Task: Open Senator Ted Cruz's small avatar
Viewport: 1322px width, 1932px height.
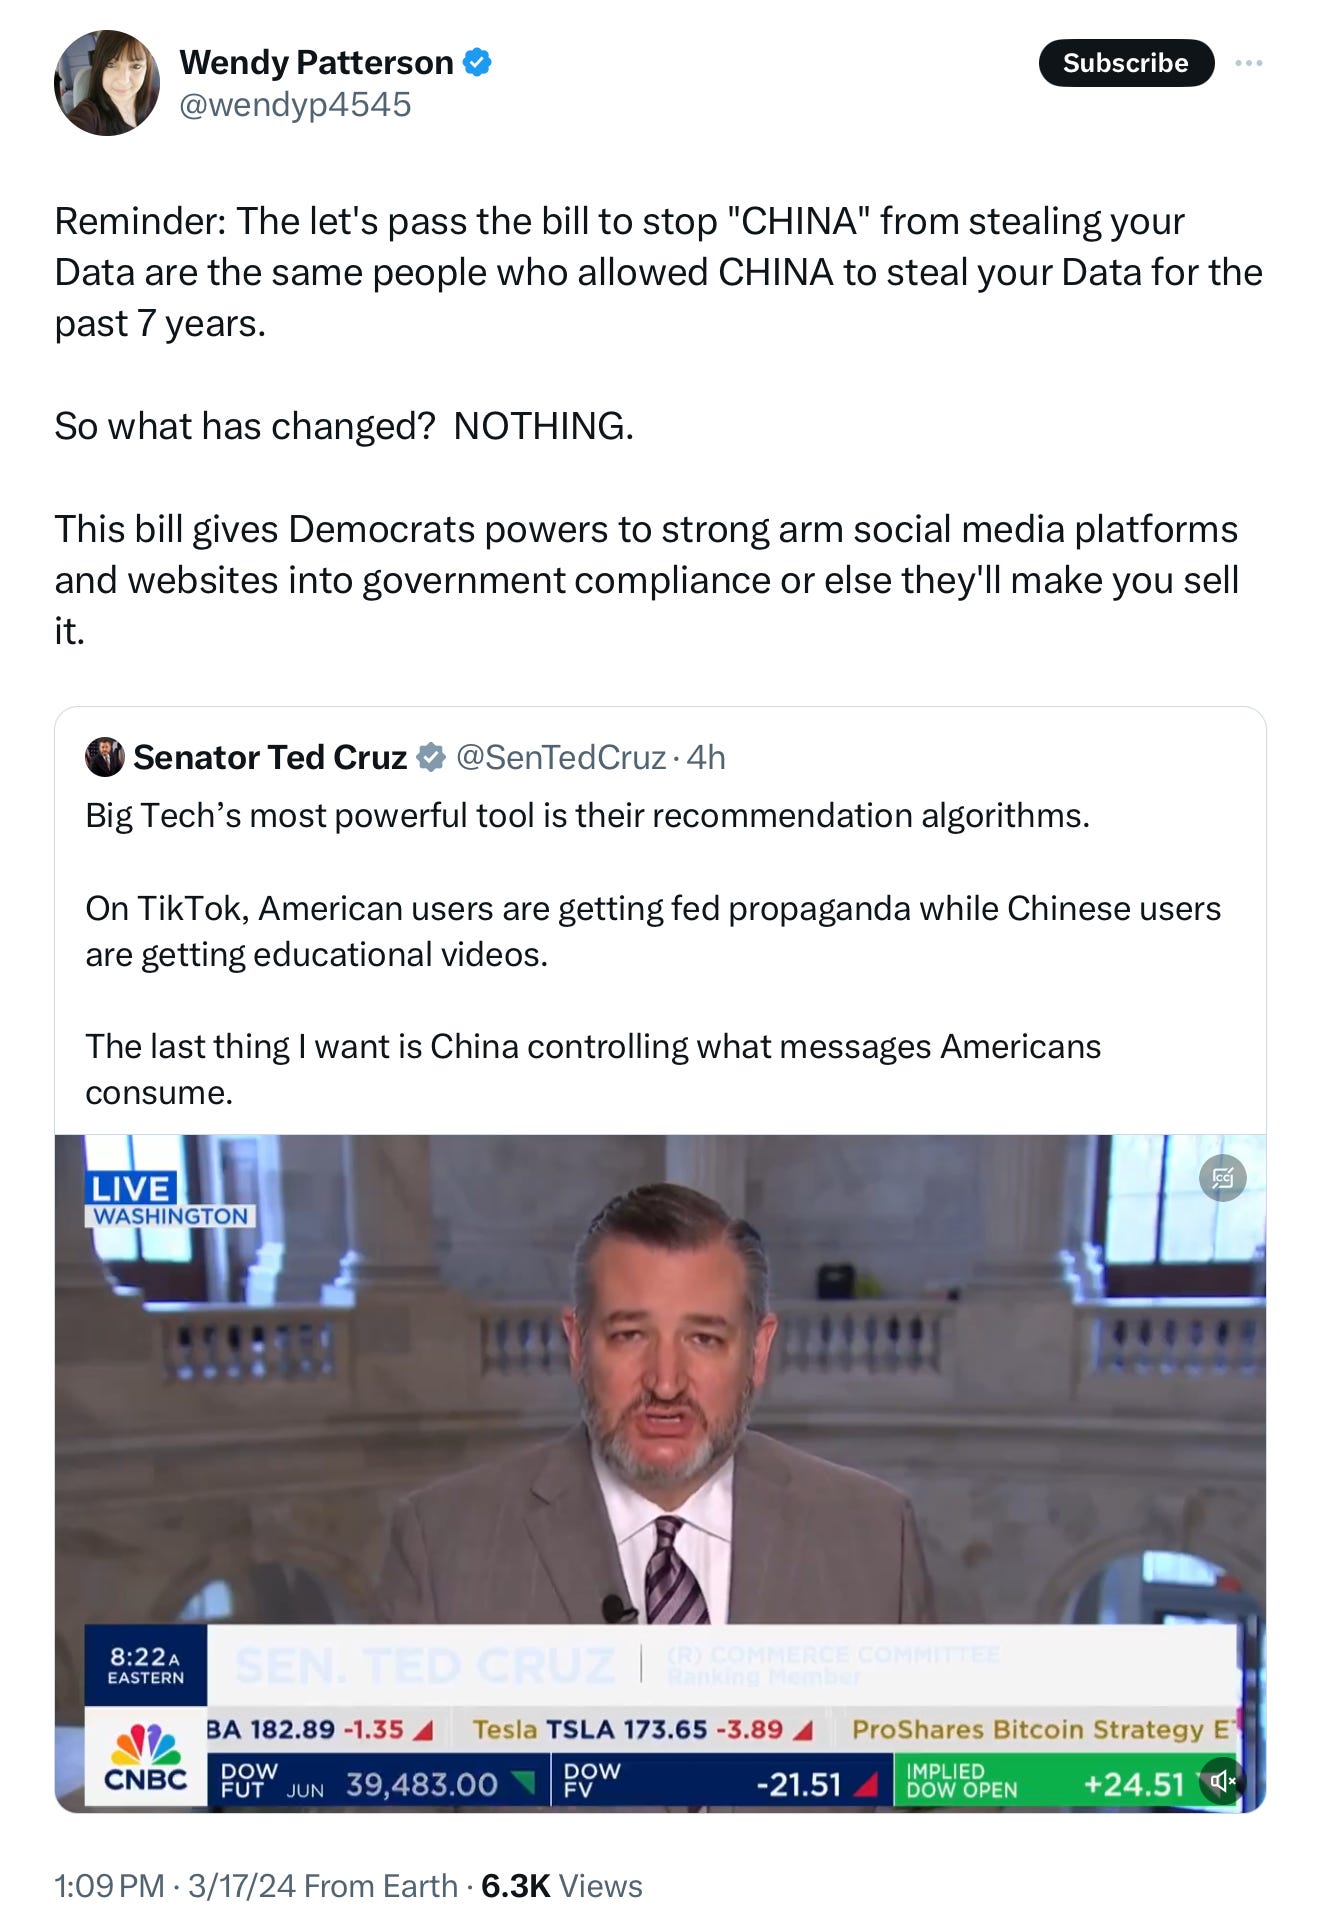Action: [104, 757]
